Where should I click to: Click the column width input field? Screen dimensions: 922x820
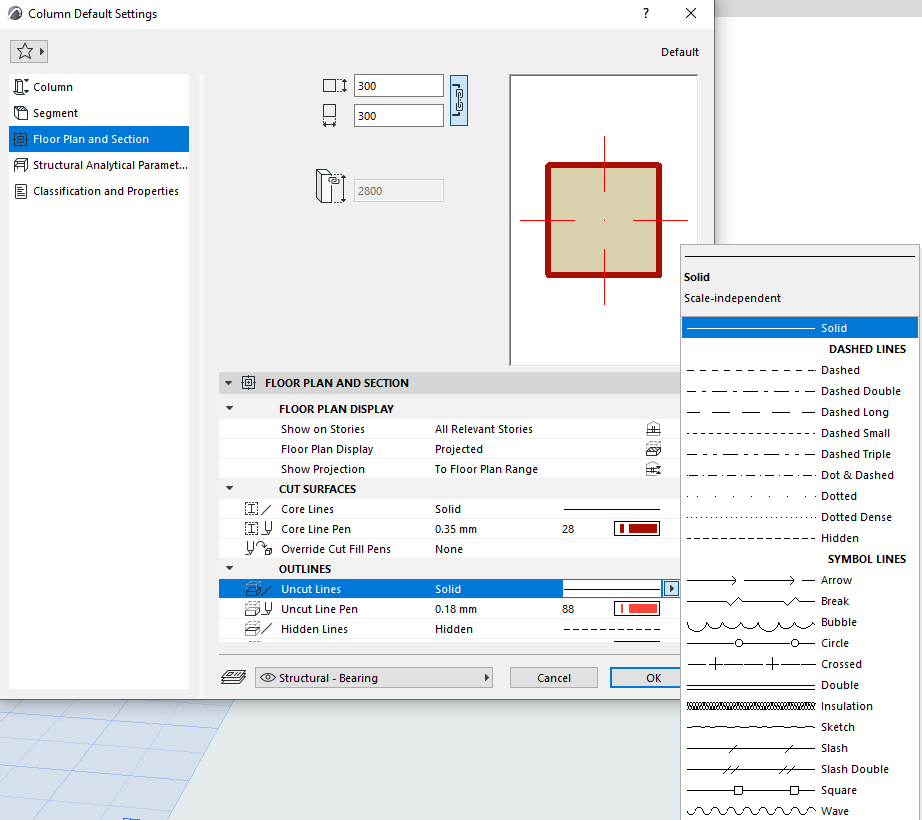tap(398, 86)
